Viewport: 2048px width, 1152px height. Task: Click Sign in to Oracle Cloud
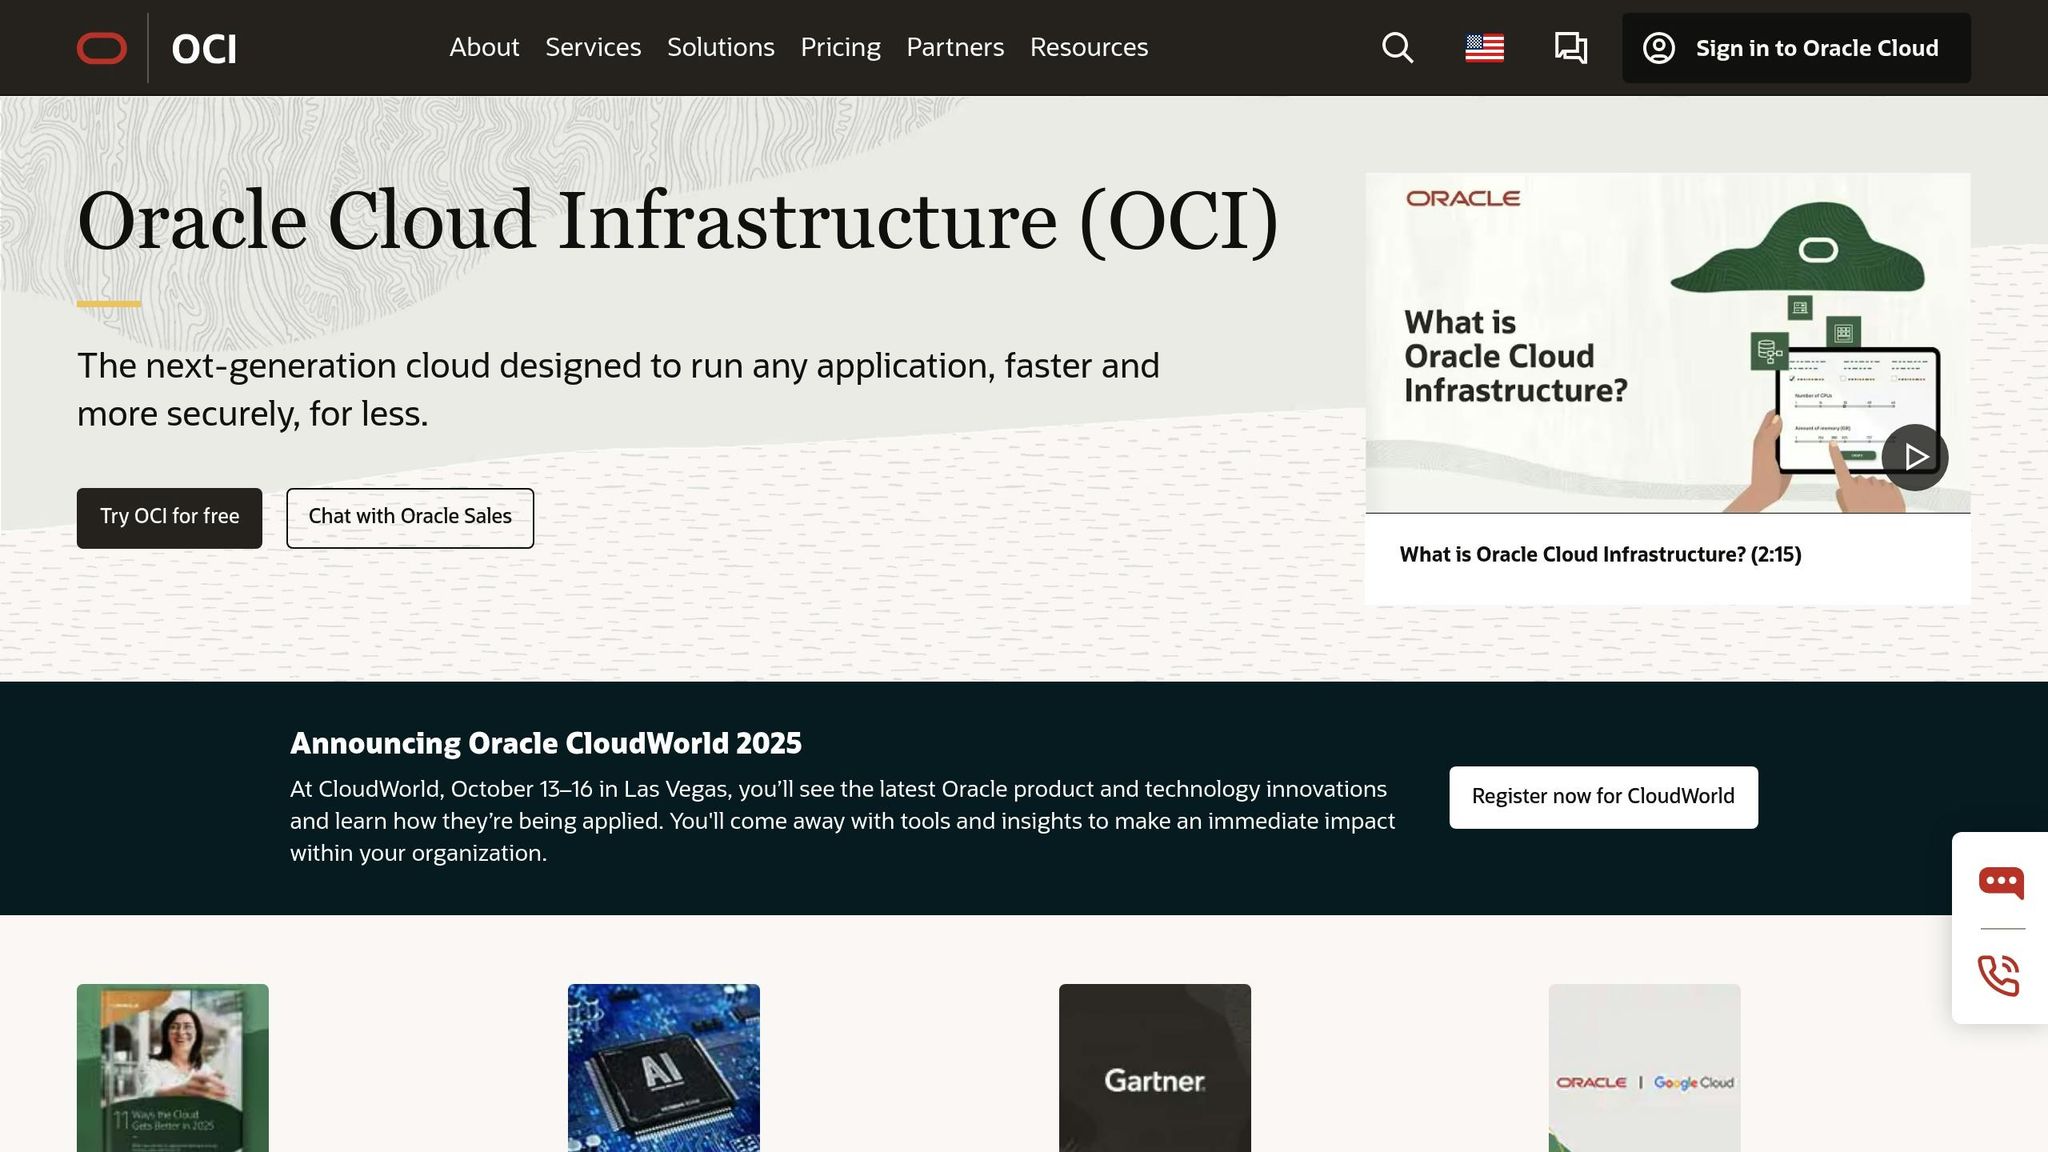[x=1796, y=48]
